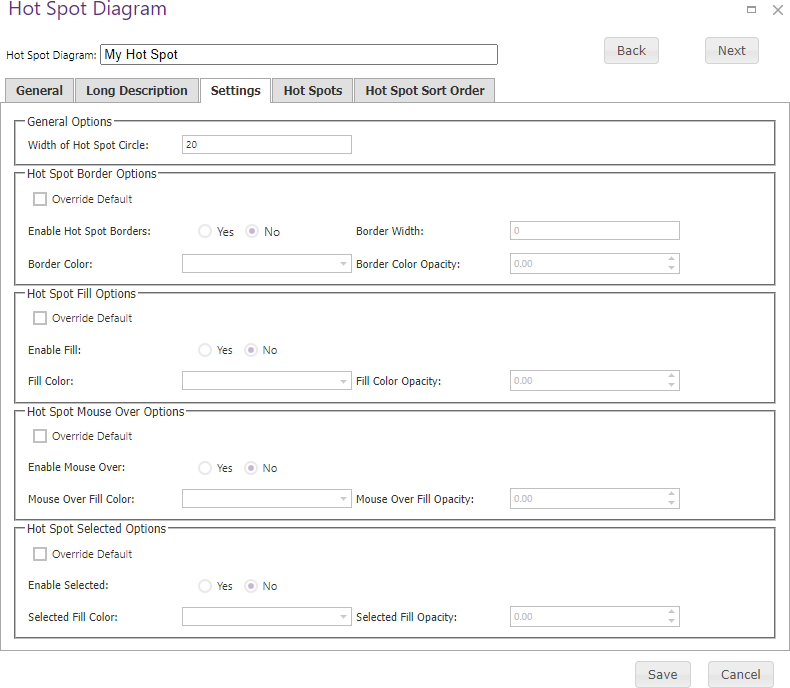Viewport: 790px width, 688px height.
Task: Close the Hot Spot Diagram dialog
Action: (x=777, y=10)
